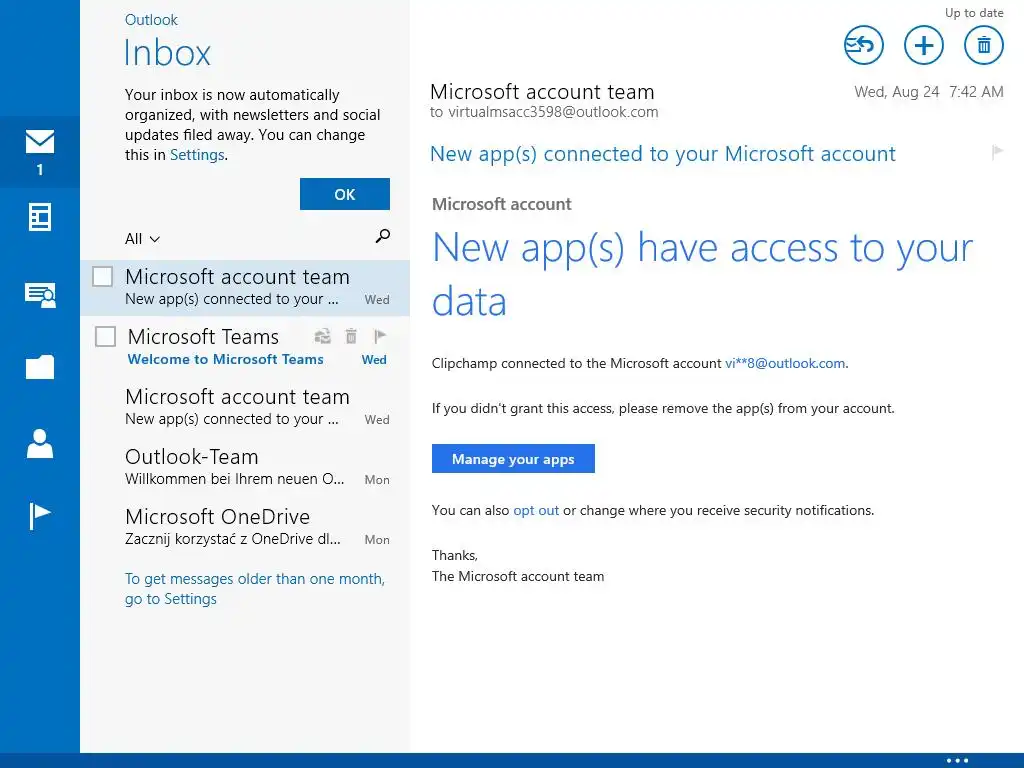Viewport: 1024px width, 768px height.
Task: Click the email subject line heading
Action: (662, 153)
